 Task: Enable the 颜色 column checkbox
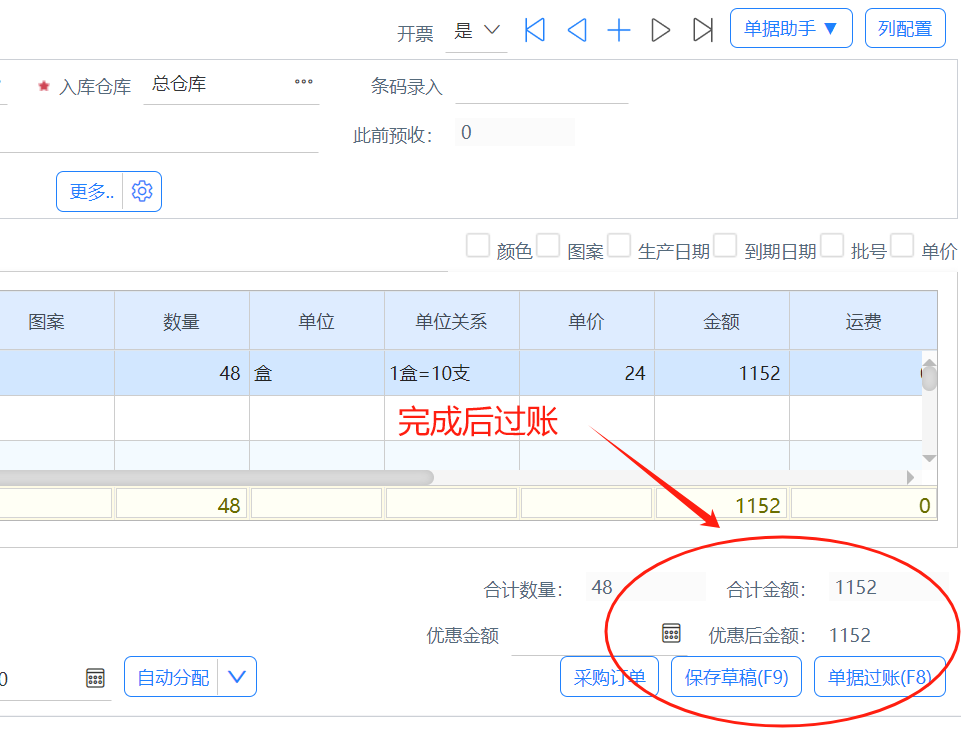coord(478,246)
